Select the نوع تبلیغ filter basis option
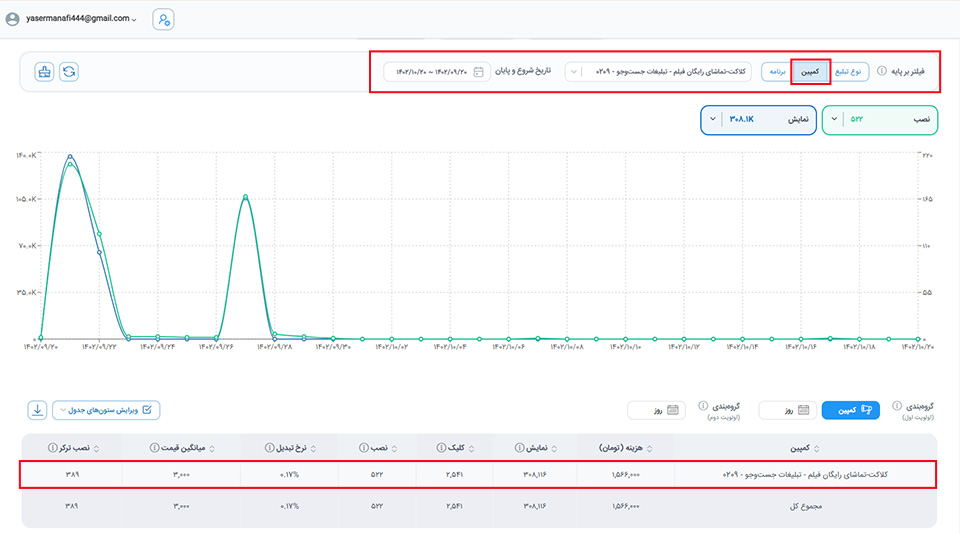Viewport: 960px width, 534px height. [851, 72]
